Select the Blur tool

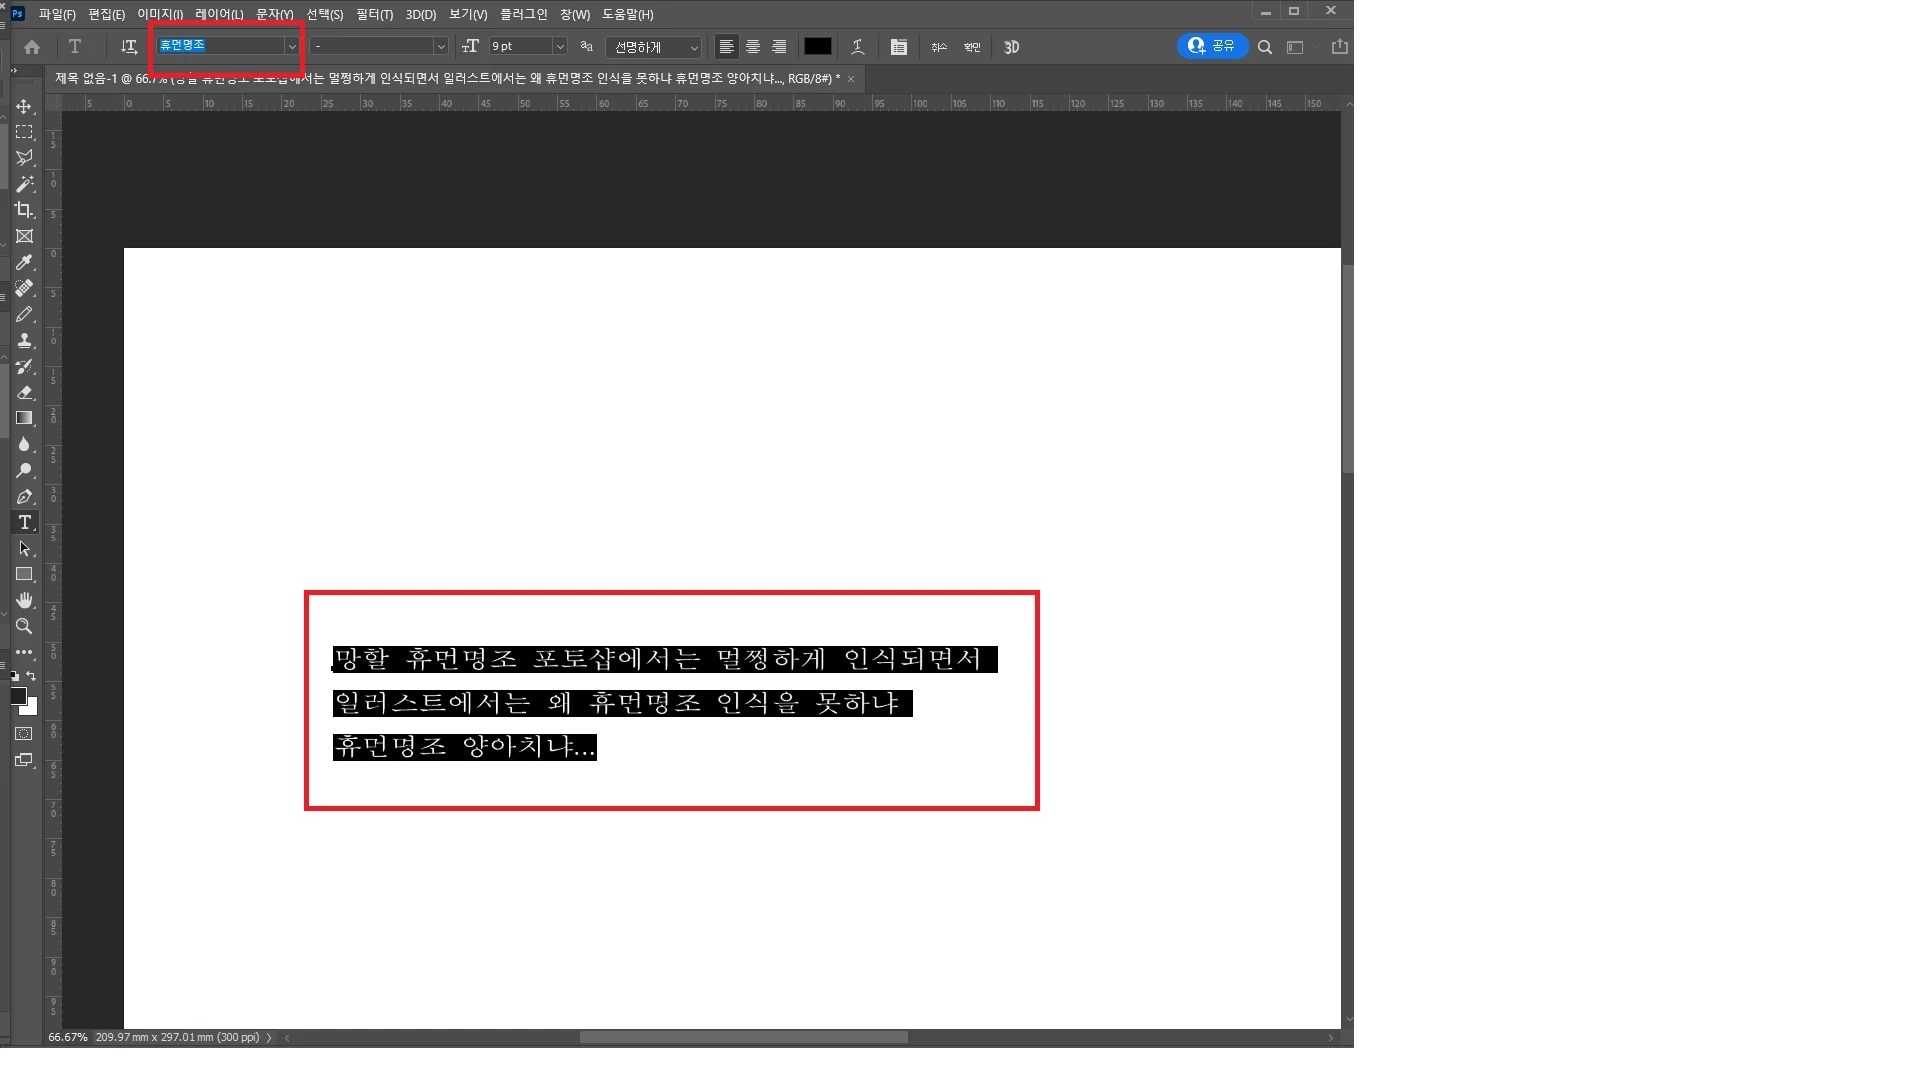24,444
